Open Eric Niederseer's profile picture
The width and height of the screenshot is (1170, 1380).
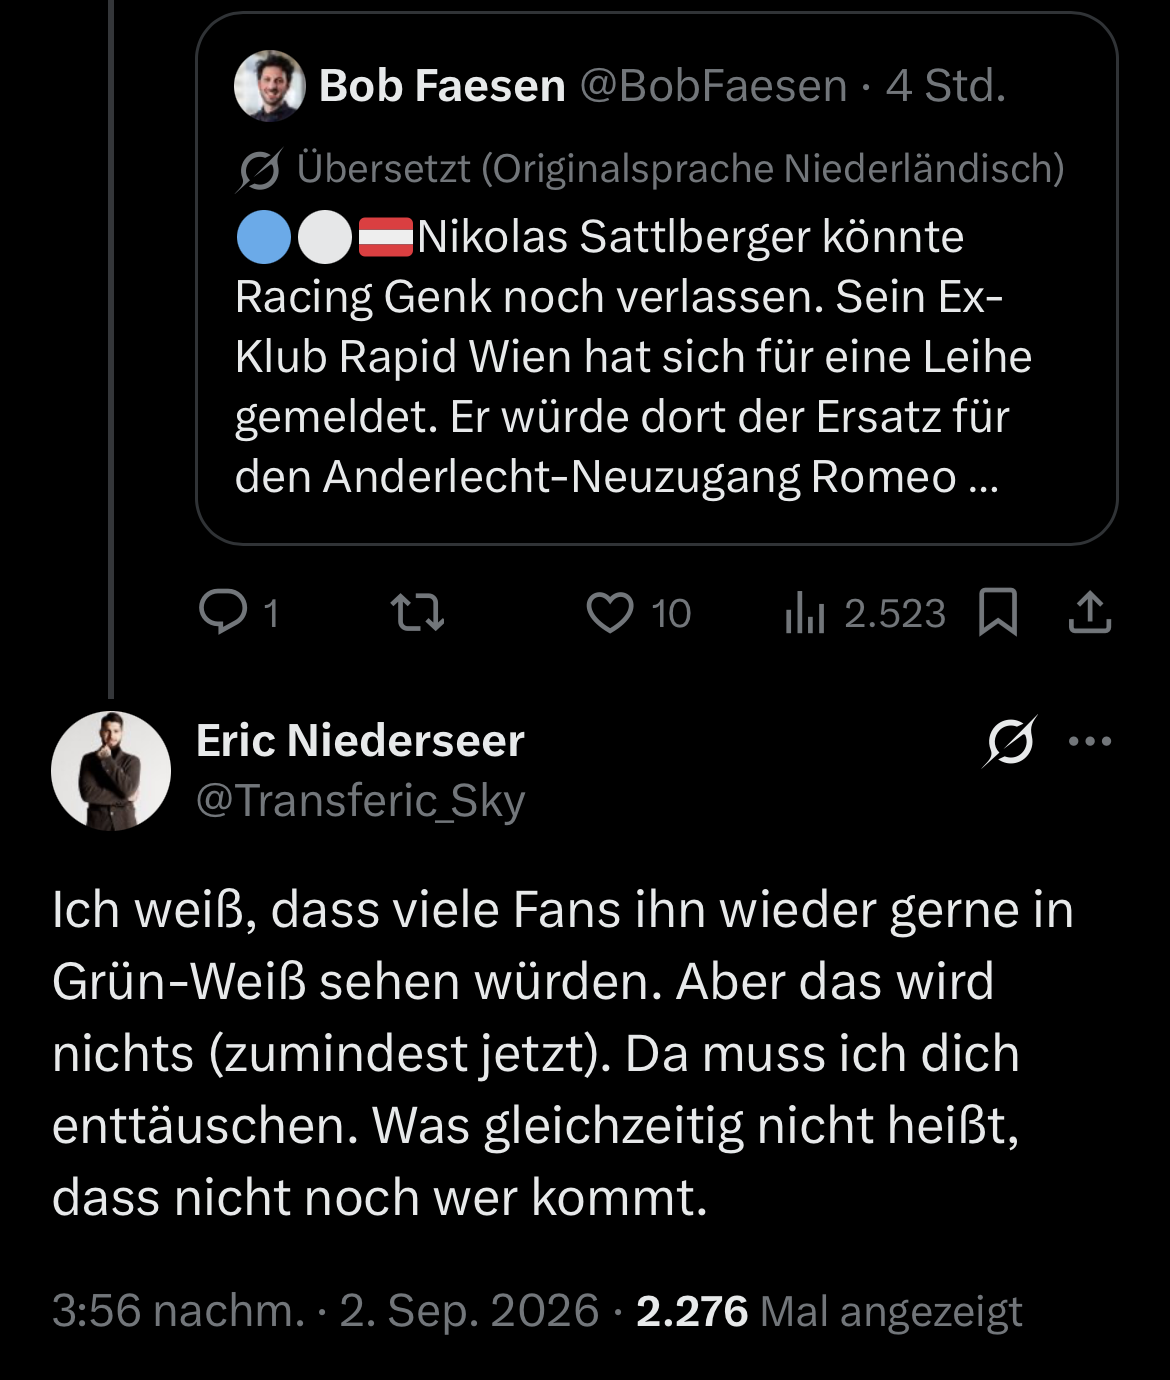111,771
